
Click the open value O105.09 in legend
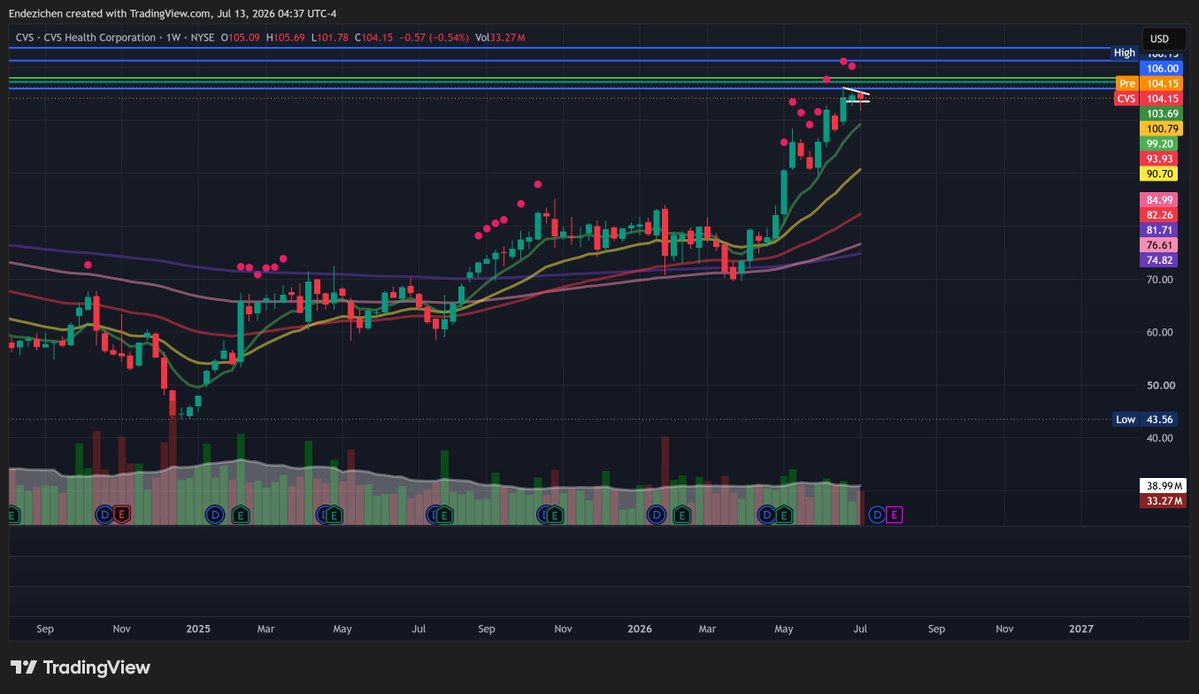[240, 37]
